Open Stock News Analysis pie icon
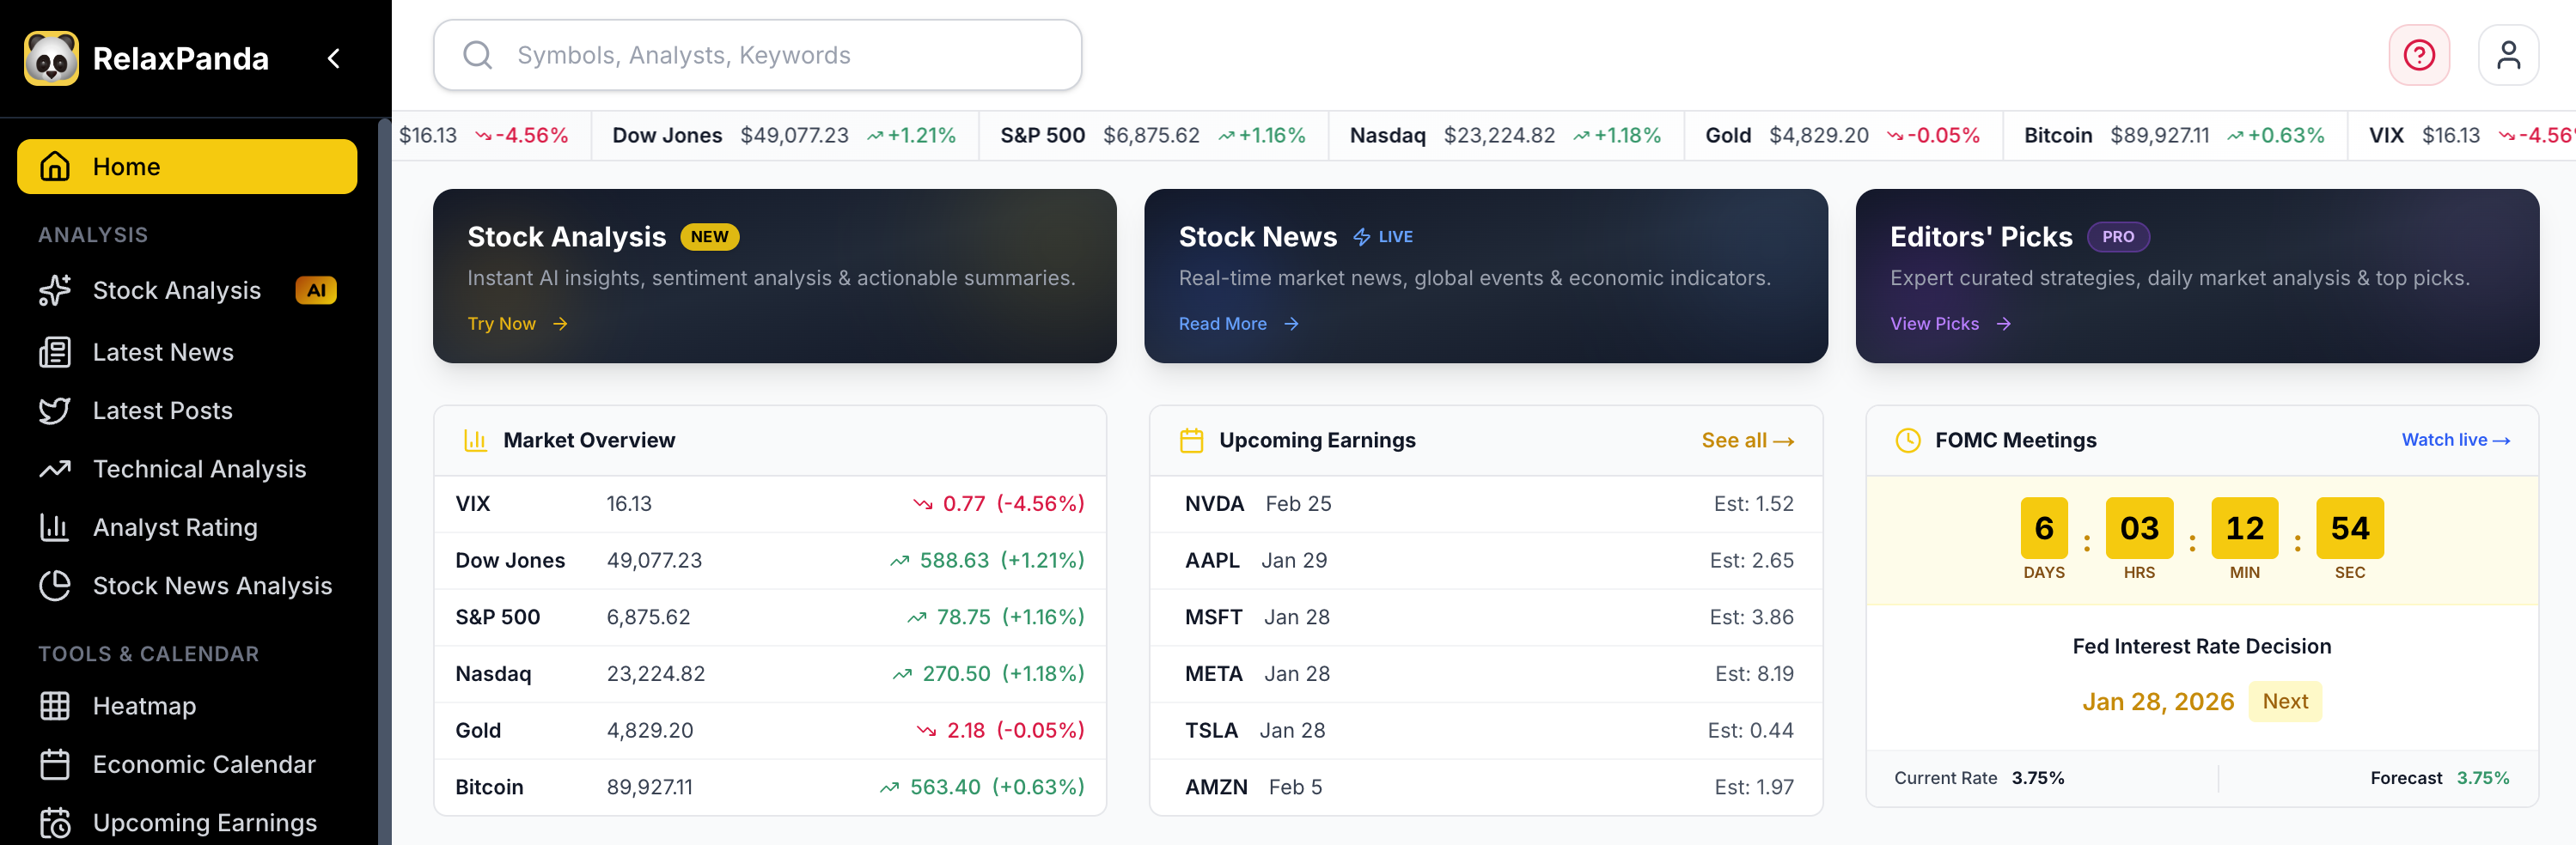The image size is (2576, 845). click(56, 586)
